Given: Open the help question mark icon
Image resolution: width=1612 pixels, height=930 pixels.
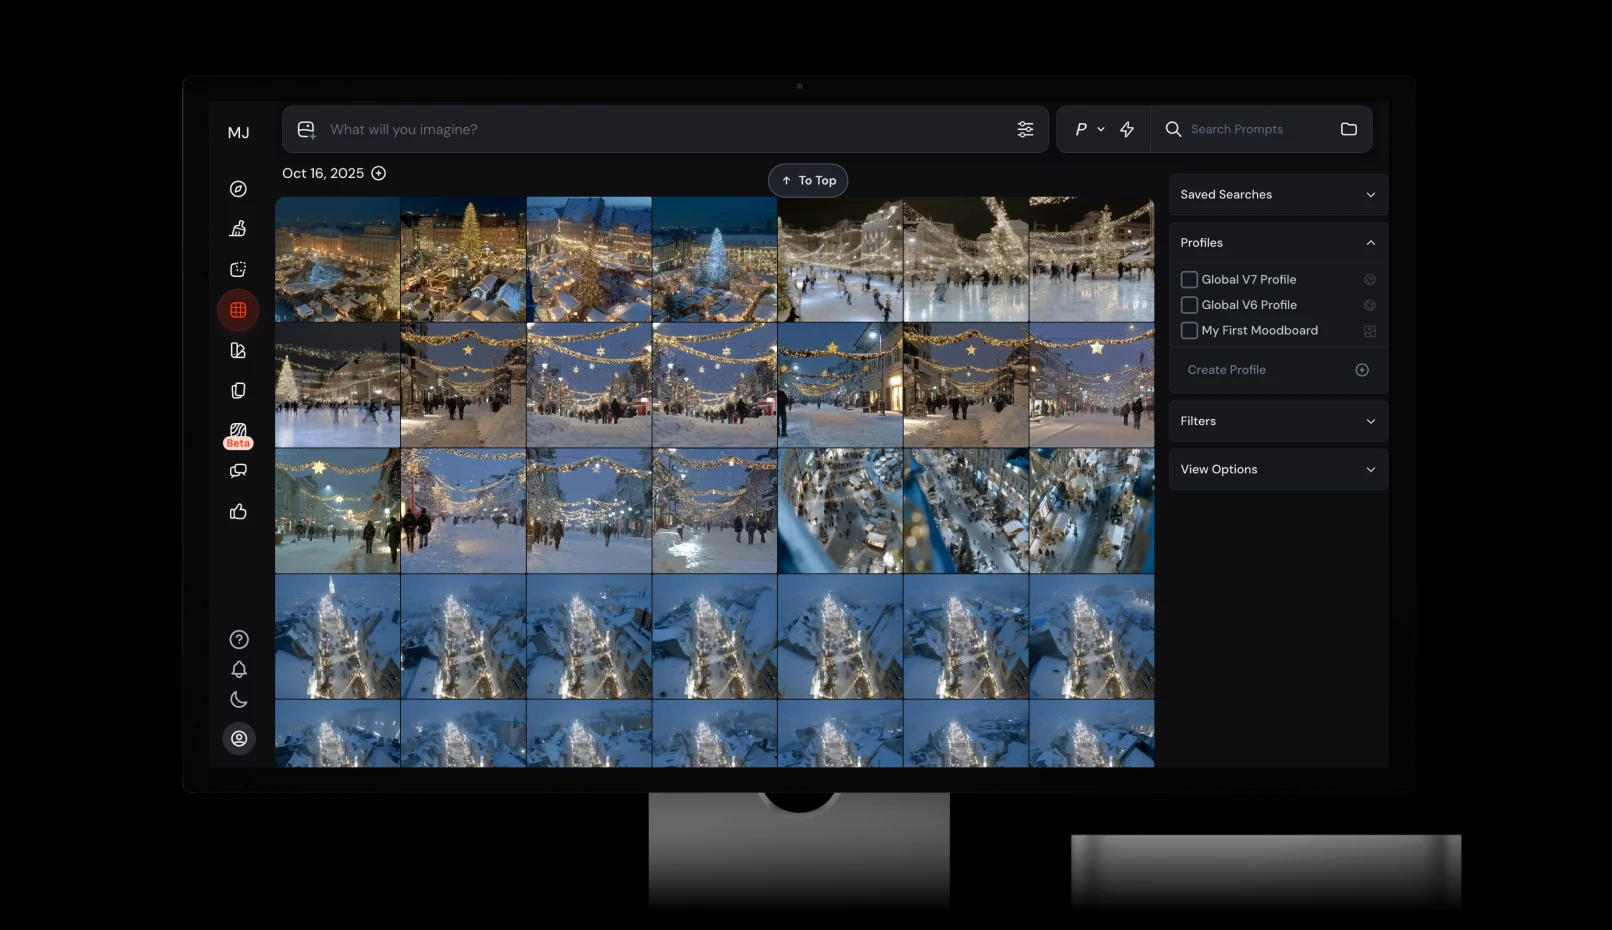Looking at the screenshot, I should pos(239,639).
